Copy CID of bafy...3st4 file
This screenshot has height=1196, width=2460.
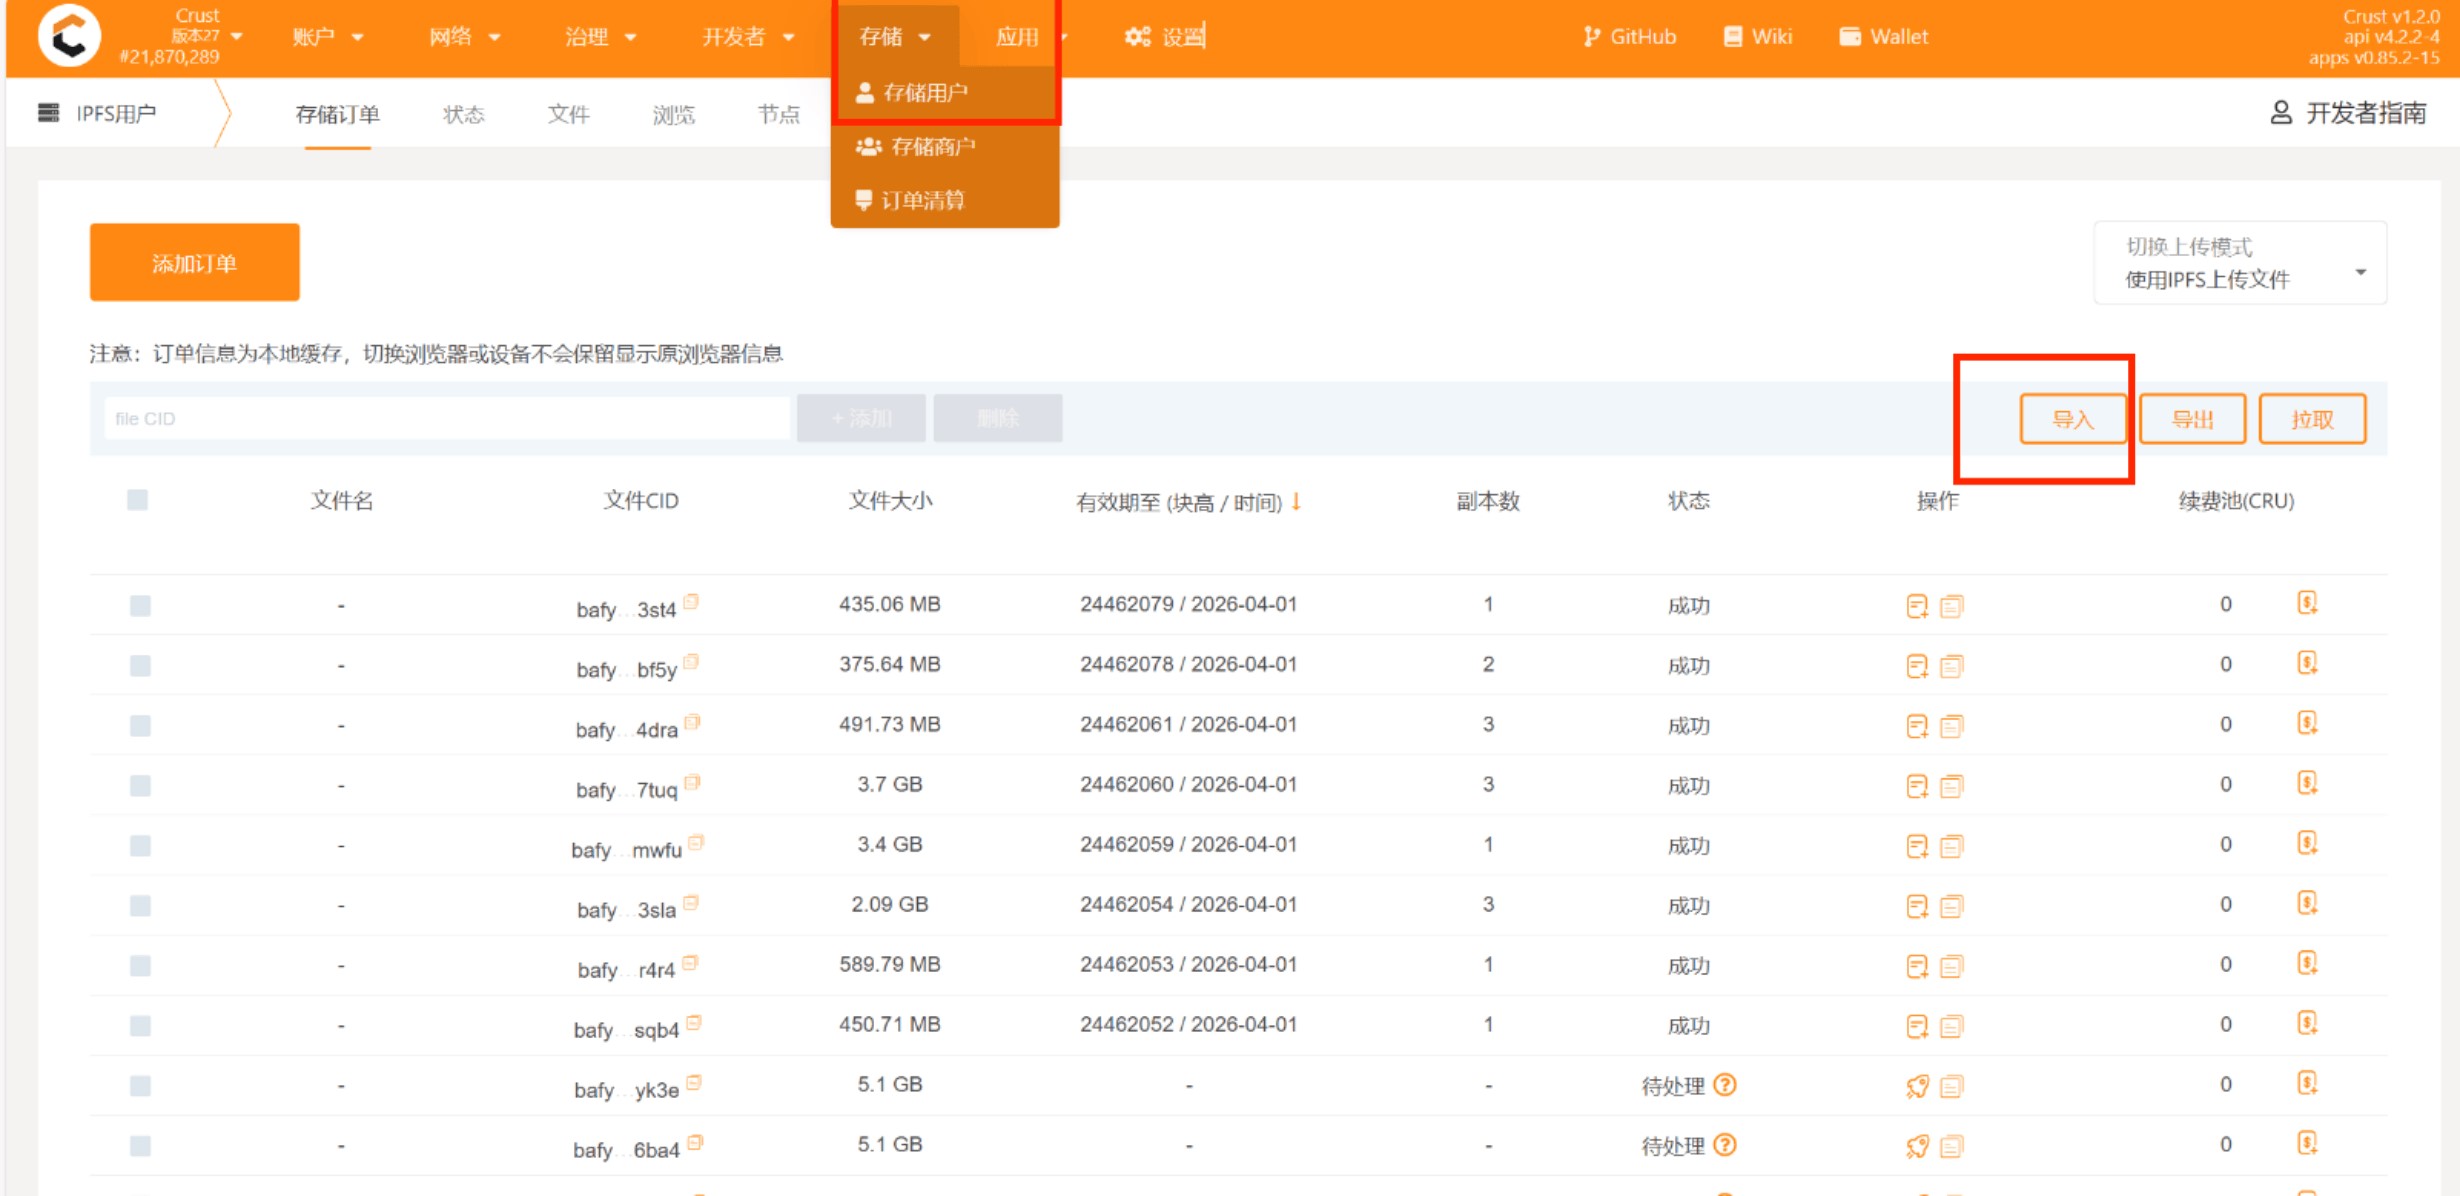click(x=691, y=602)
